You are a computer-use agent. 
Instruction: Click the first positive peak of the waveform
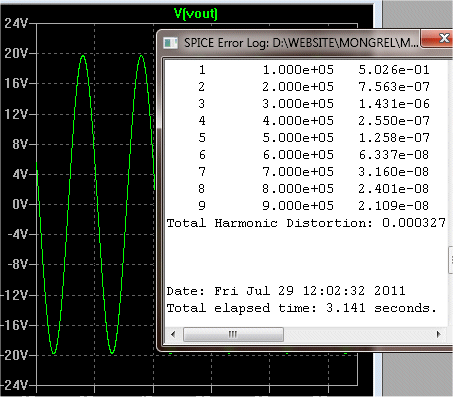pos(83,56)
